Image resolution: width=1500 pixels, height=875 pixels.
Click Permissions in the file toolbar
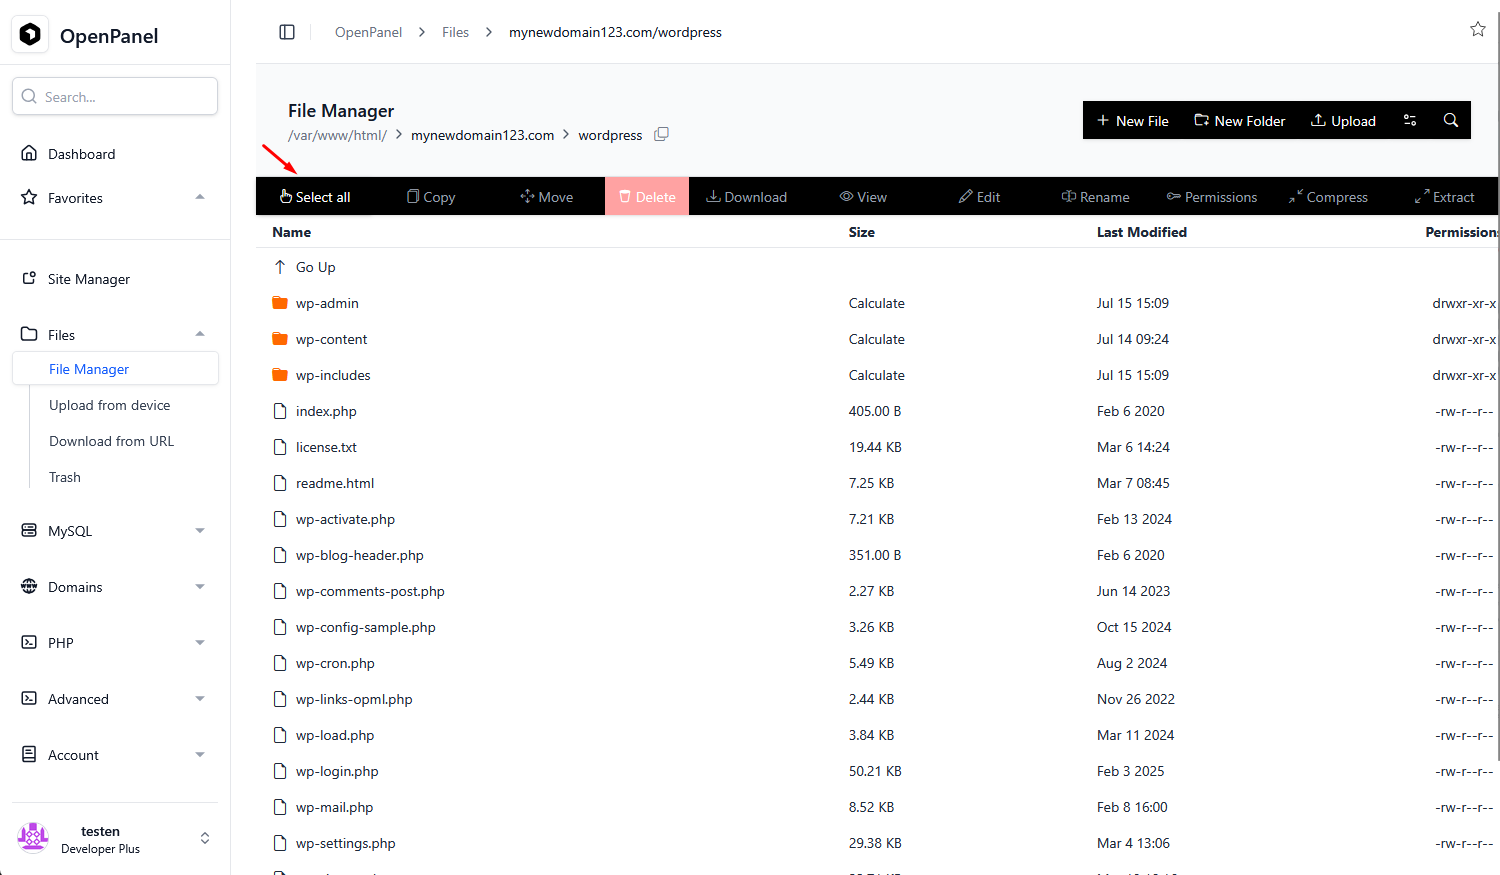click(x=1212, y=197)
